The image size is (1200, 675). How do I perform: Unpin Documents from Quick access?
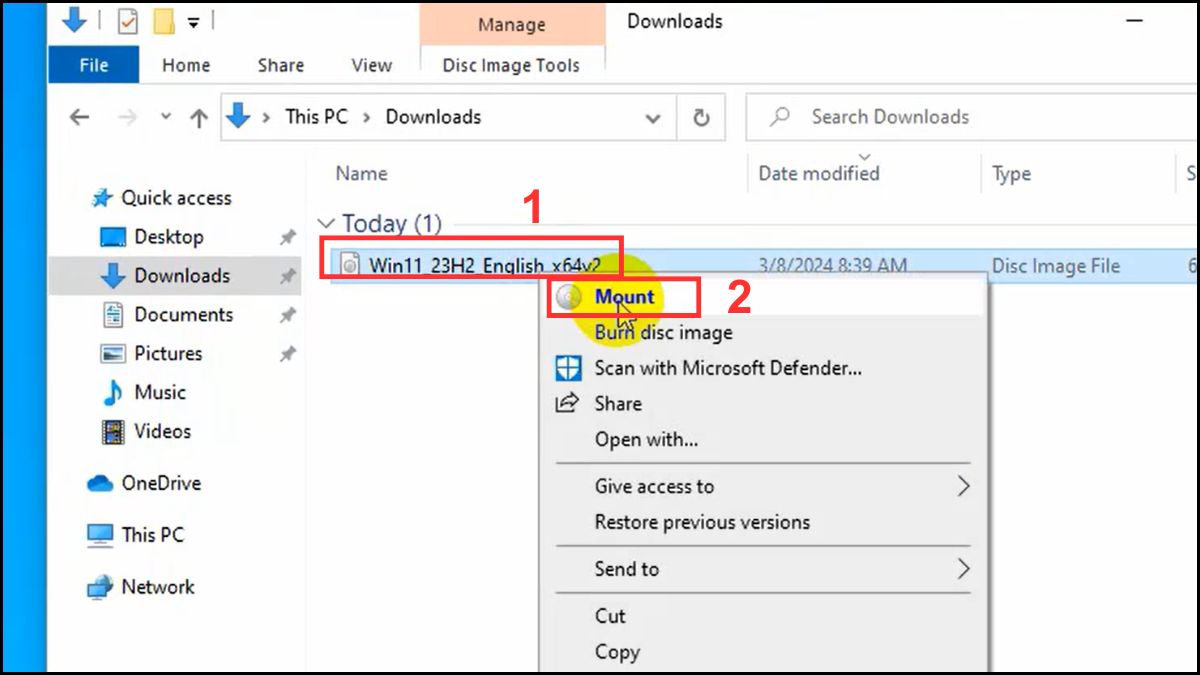(x=288, y=314)
